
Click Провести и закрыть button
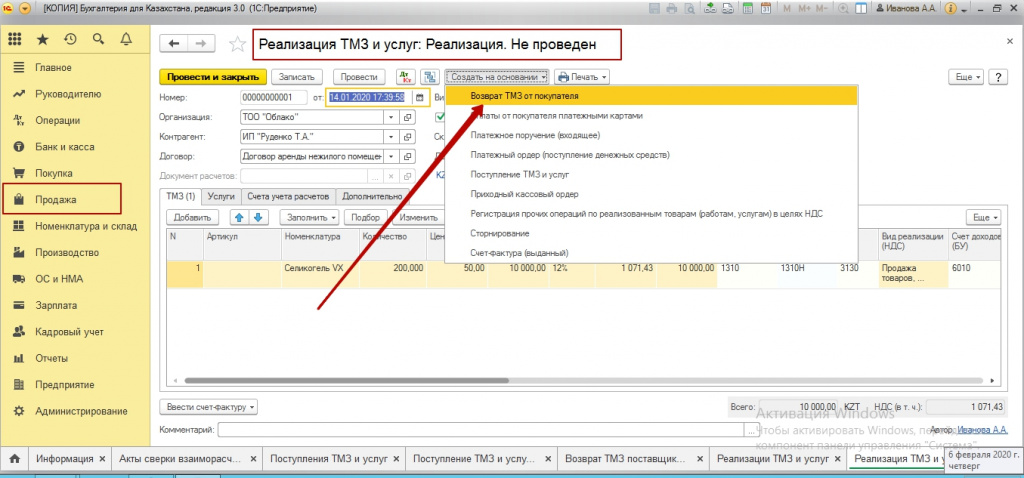(214, 77)
